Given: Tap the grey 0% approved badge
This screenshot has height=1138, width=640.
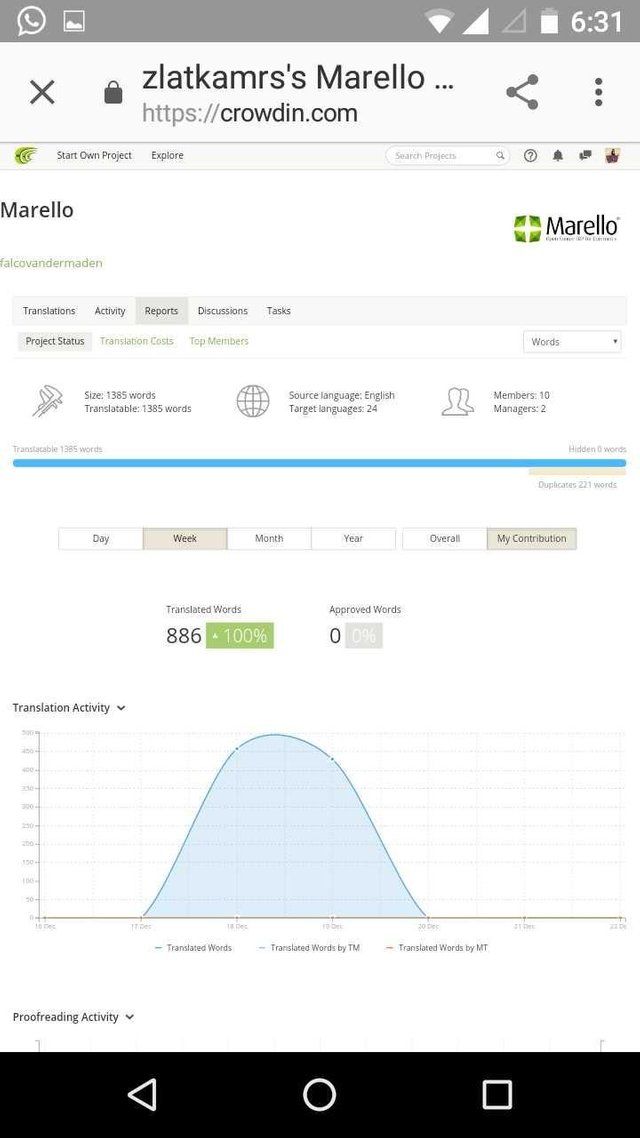Looking at the screenshot, I should (364, 636).
